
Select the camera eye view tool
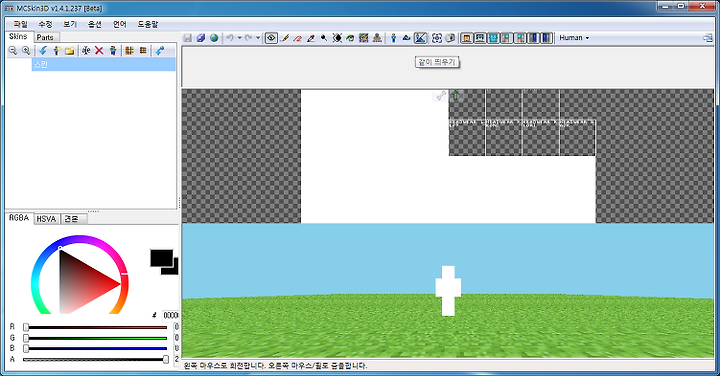tap(271, 38)
